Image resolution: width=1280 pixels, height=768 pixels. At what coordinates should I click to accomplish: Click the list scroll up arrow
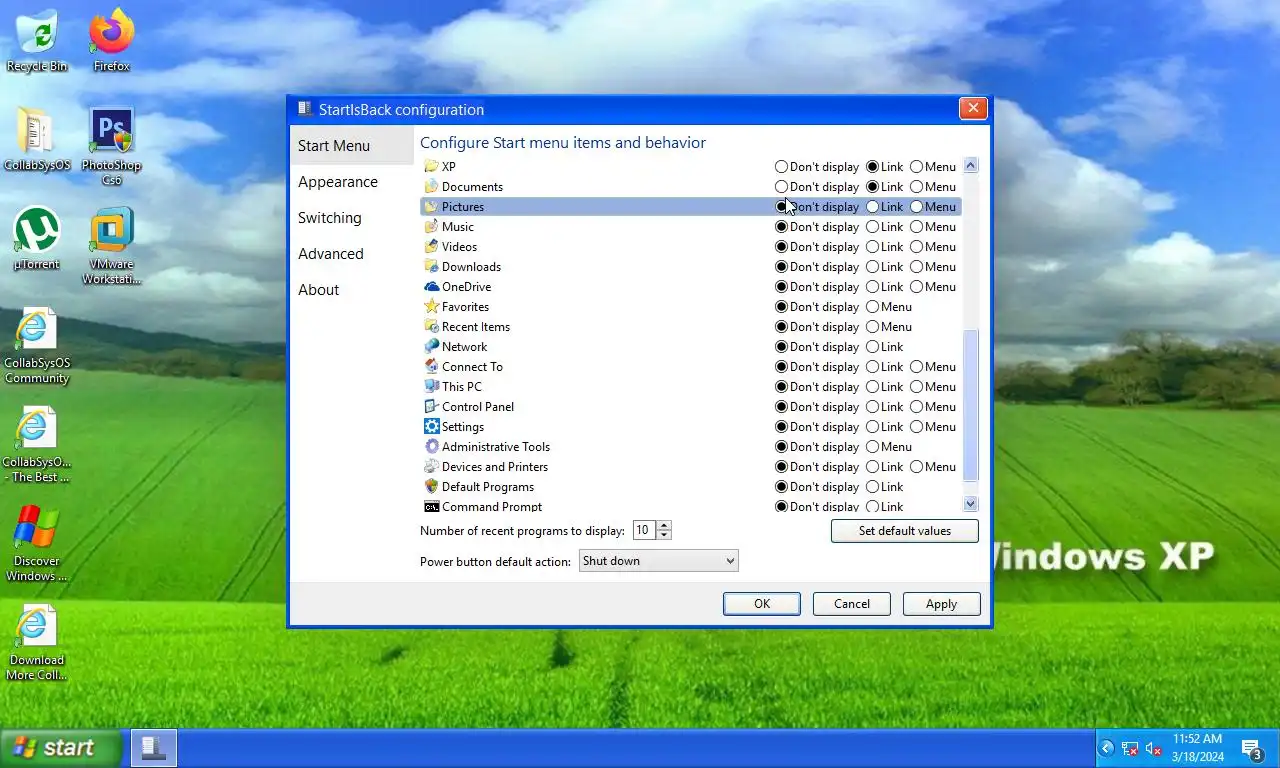click(x=971, y=166)
